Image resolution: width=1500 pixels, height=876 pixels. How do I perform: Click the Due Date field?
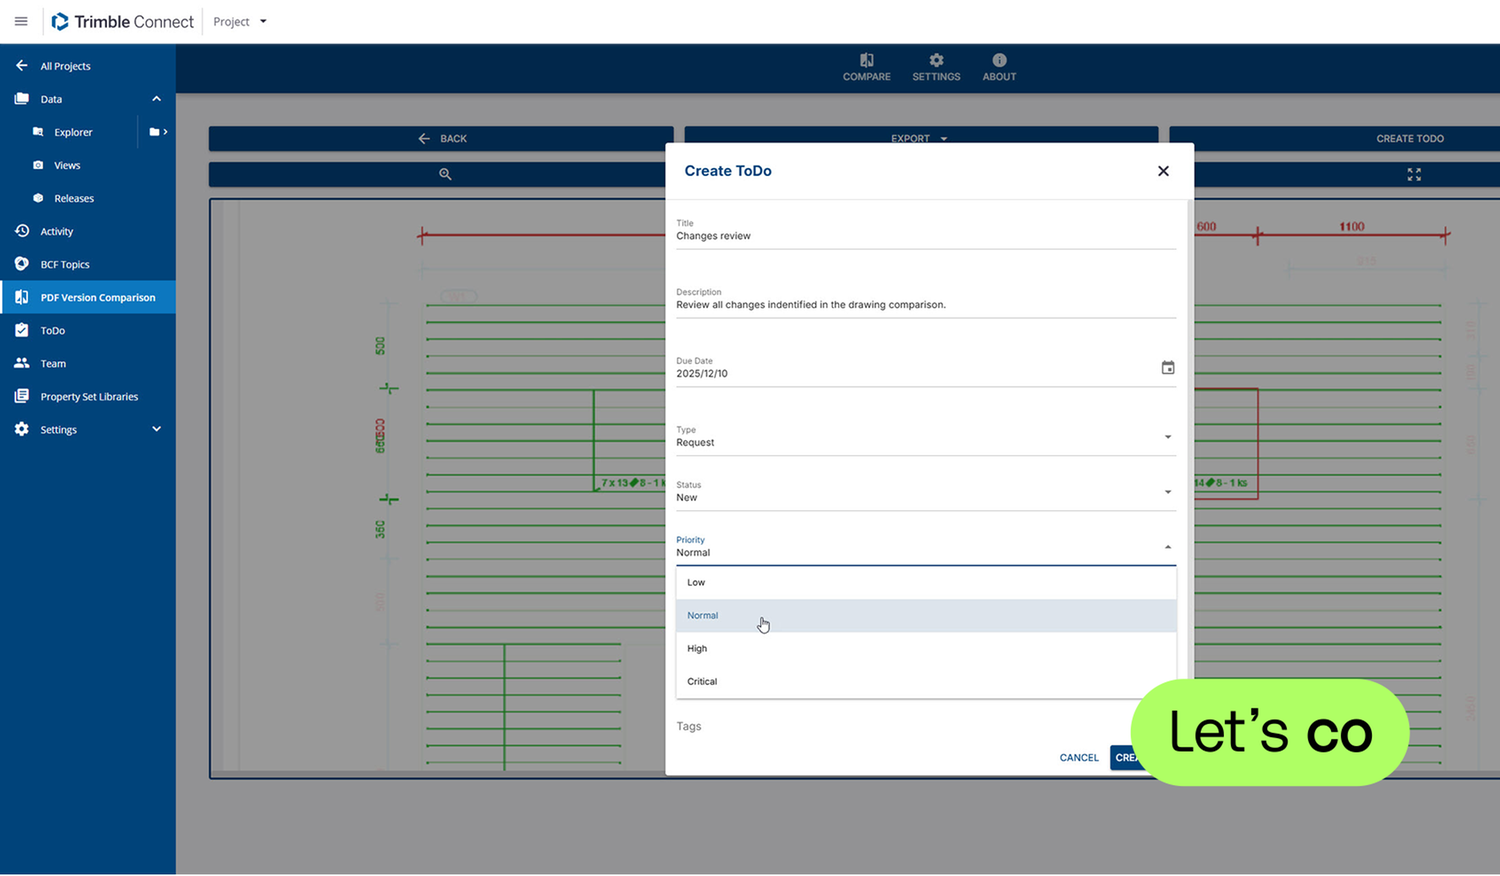coord(925,369)
